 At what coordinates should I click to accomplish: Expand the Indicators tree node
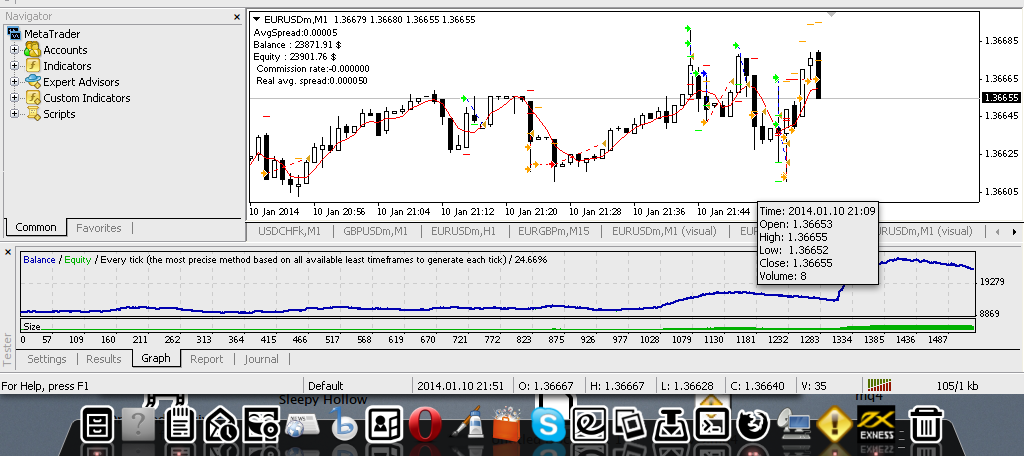pos(14,66)
